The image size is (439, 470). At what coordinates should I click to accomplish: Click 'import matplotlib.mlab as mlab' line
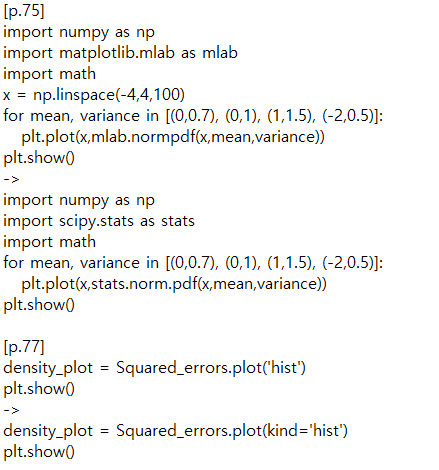click(x=120, y=53)
